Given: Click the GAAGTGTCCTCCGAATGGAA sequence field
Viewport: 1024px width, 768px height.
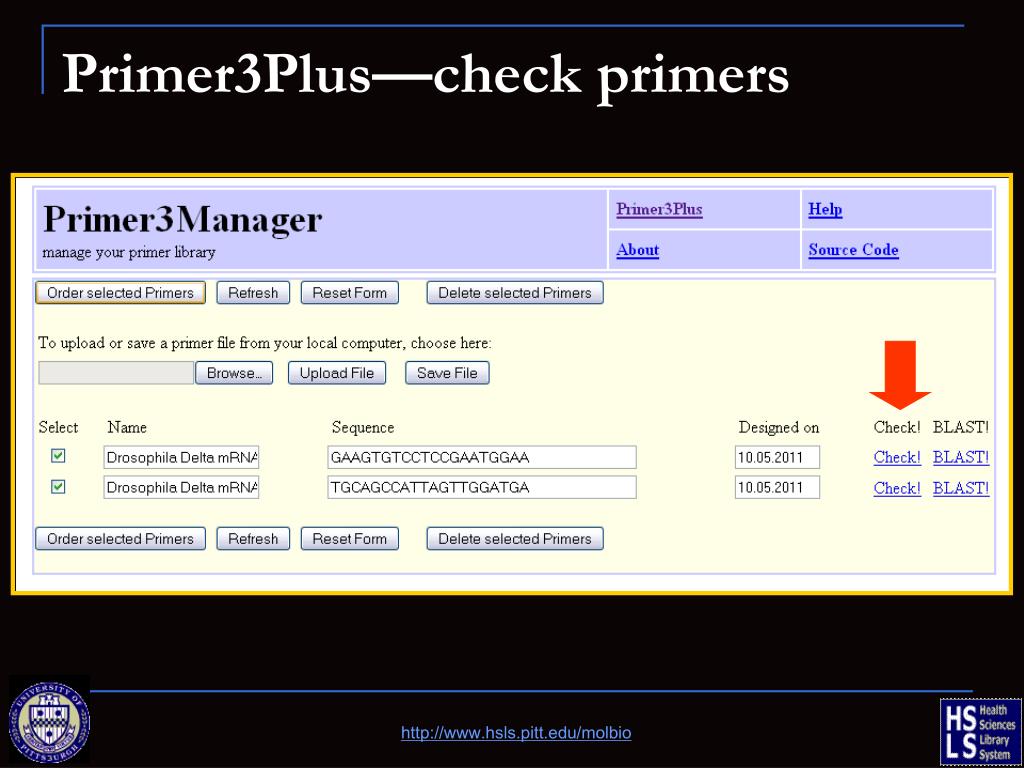Looking at the screenshot, I should [x=481, y=457].
